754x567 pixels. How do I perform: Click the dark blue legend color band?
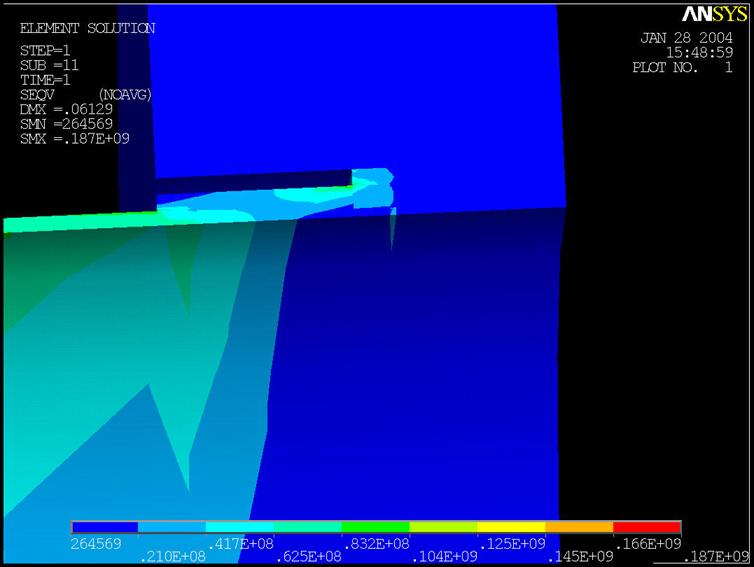coord(104,526)
